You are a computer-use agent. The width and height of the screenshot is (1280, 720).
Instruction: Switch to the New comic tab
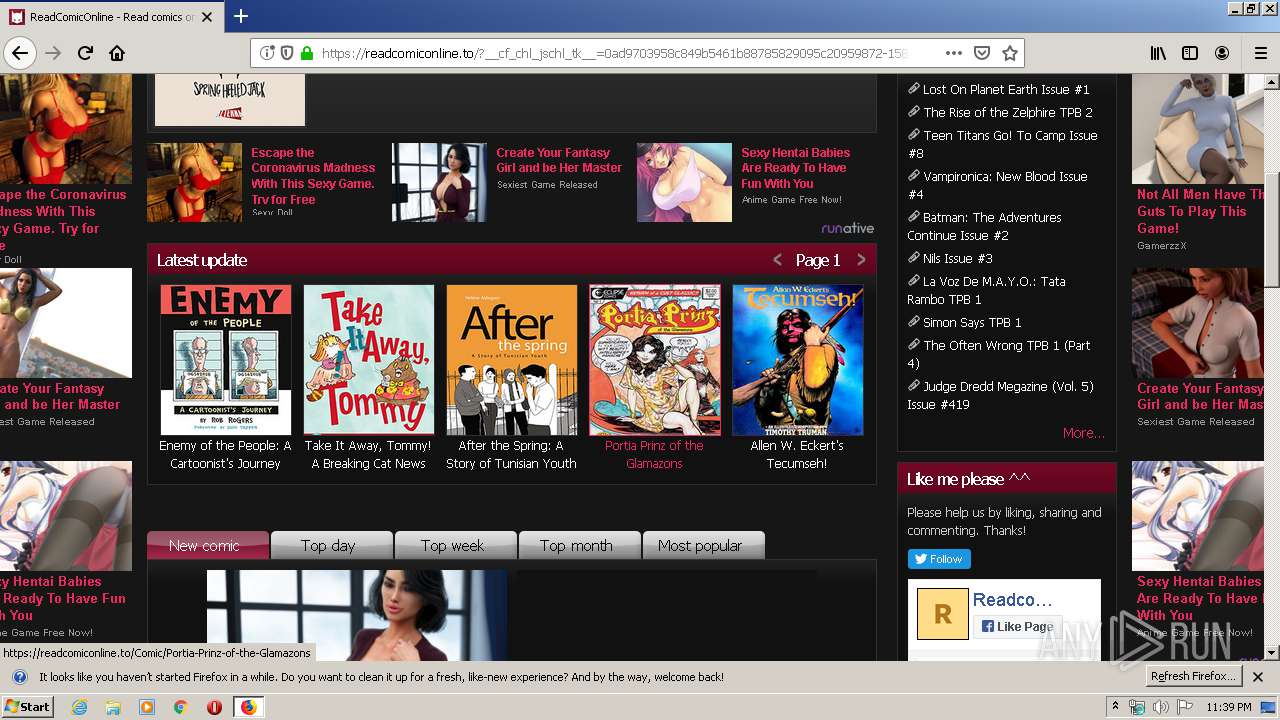coord(208,545)
